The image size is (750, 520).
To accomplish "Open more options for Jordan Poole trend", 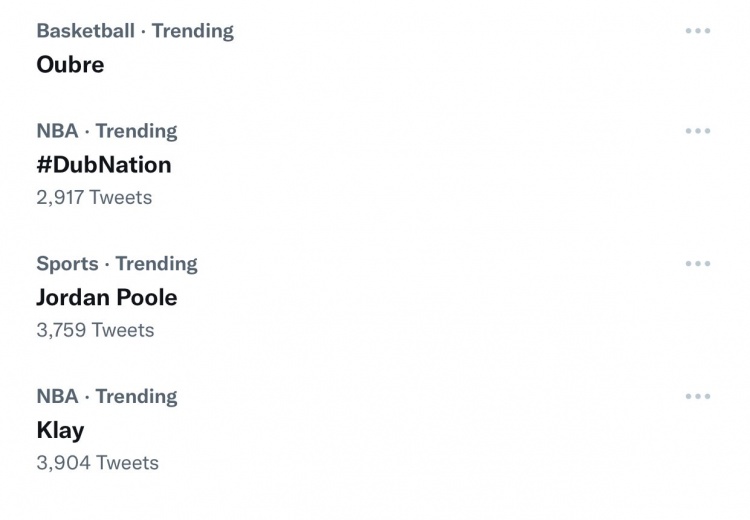I will [x=698, y=263].
